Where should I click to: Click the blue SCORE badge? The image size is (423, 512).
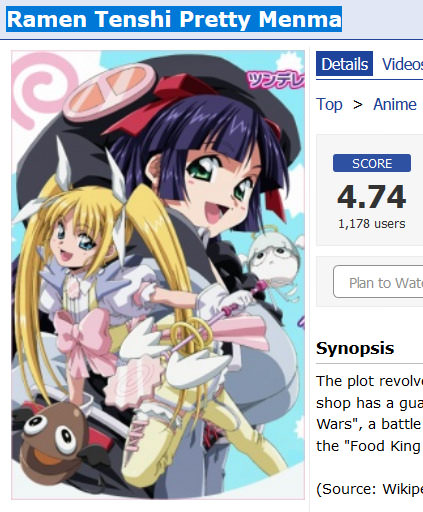(x=372, y=163)
